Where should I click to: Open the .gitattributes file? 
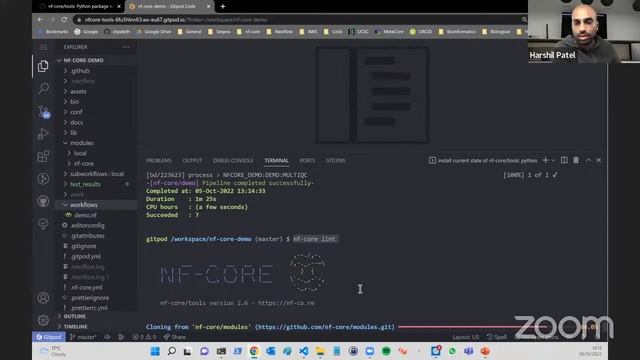tap(96, 236)
